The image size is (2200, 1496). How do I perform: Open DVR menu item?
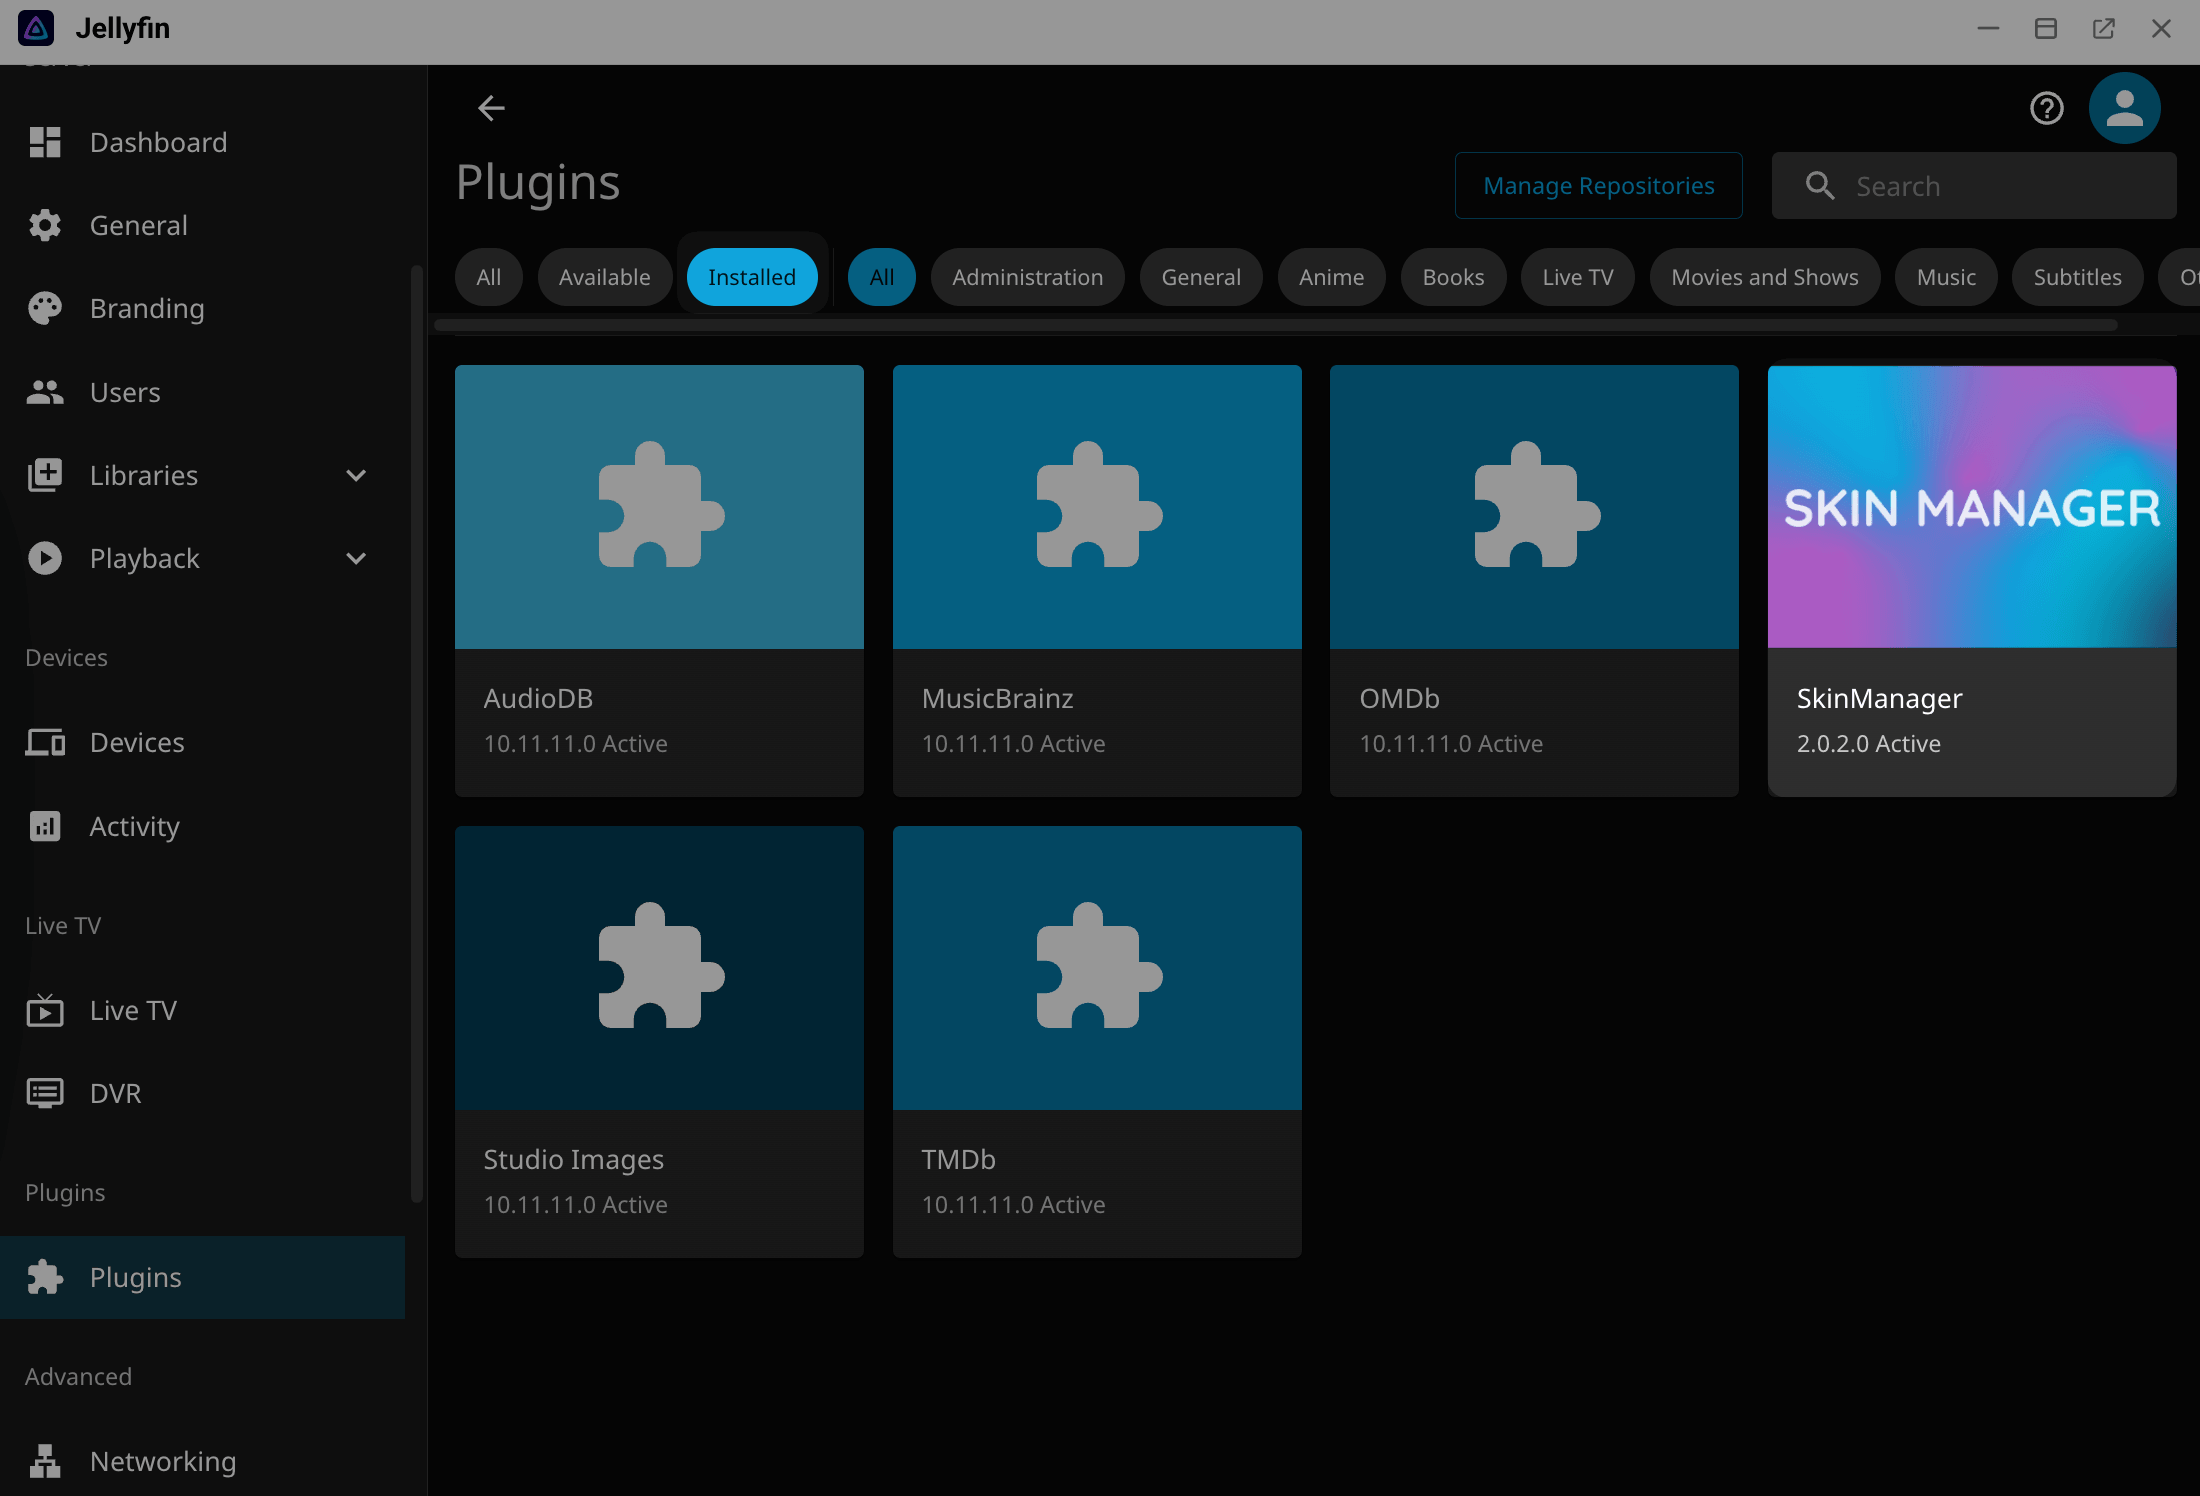[202, 1093]
